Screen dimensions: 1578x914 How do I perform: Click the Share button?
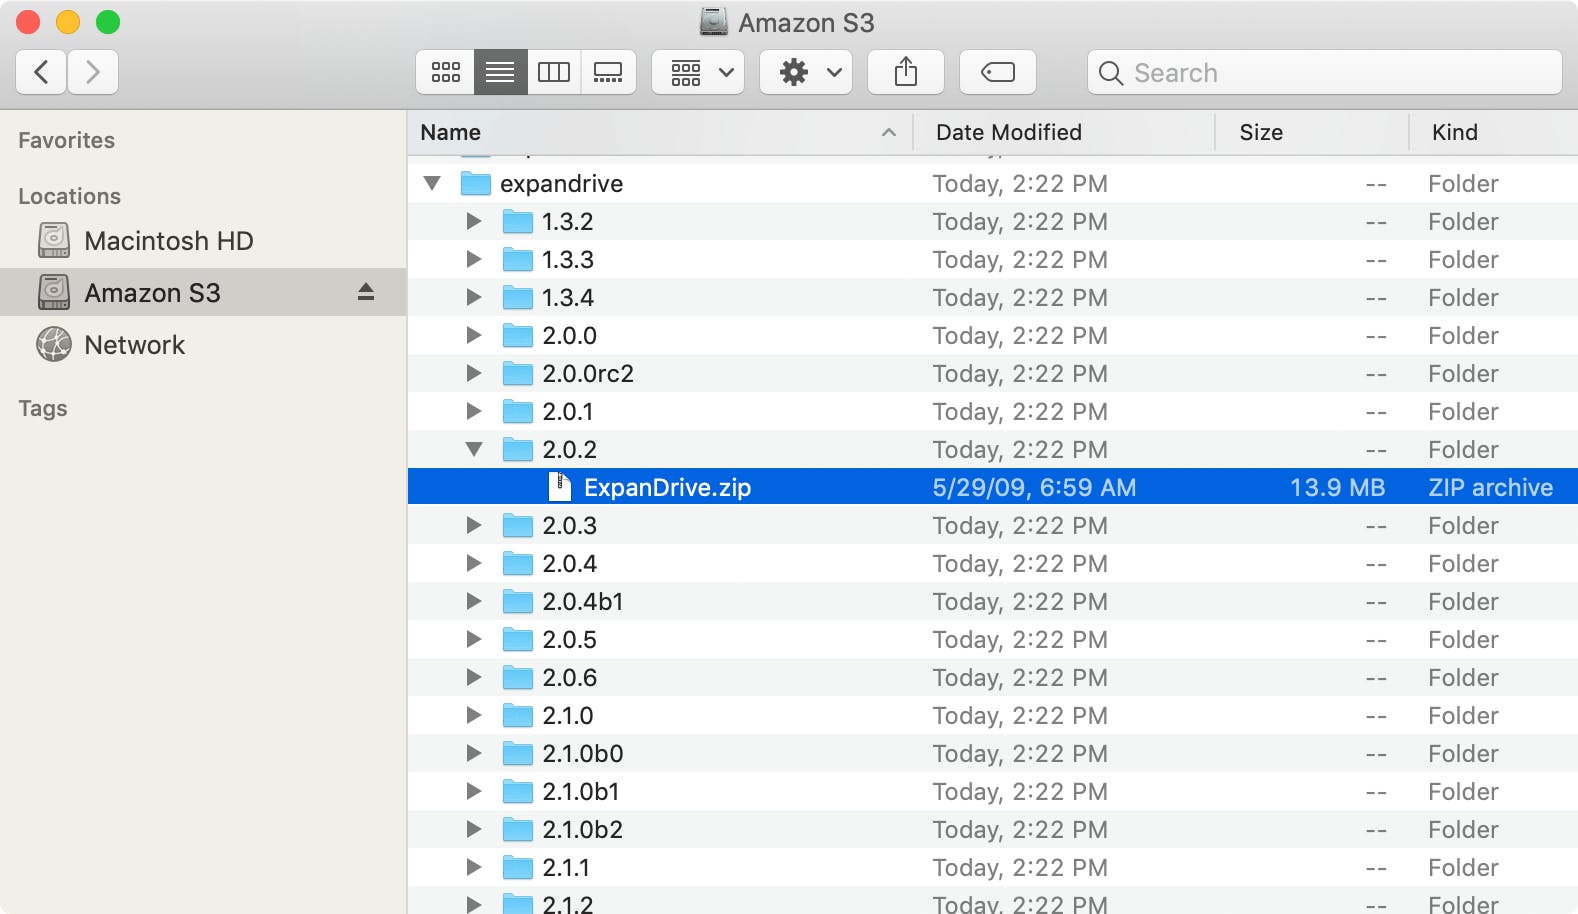906,72
